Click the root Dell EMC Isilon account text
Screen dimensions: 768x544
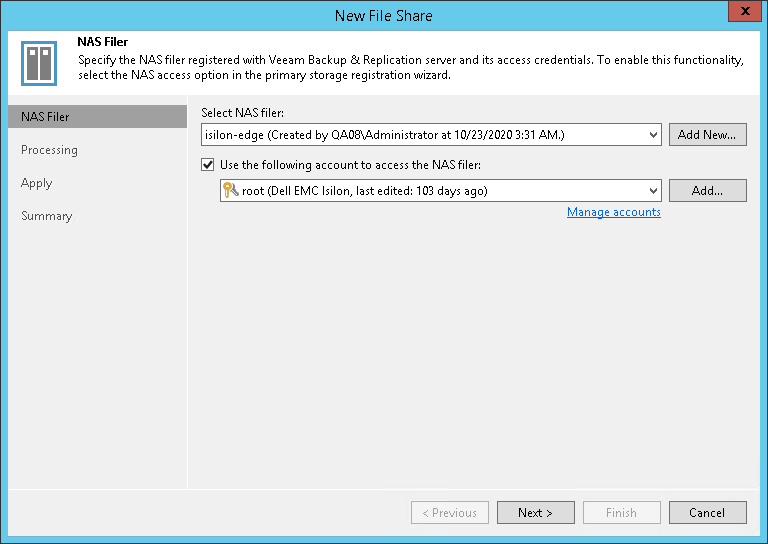tap(365, 190)
